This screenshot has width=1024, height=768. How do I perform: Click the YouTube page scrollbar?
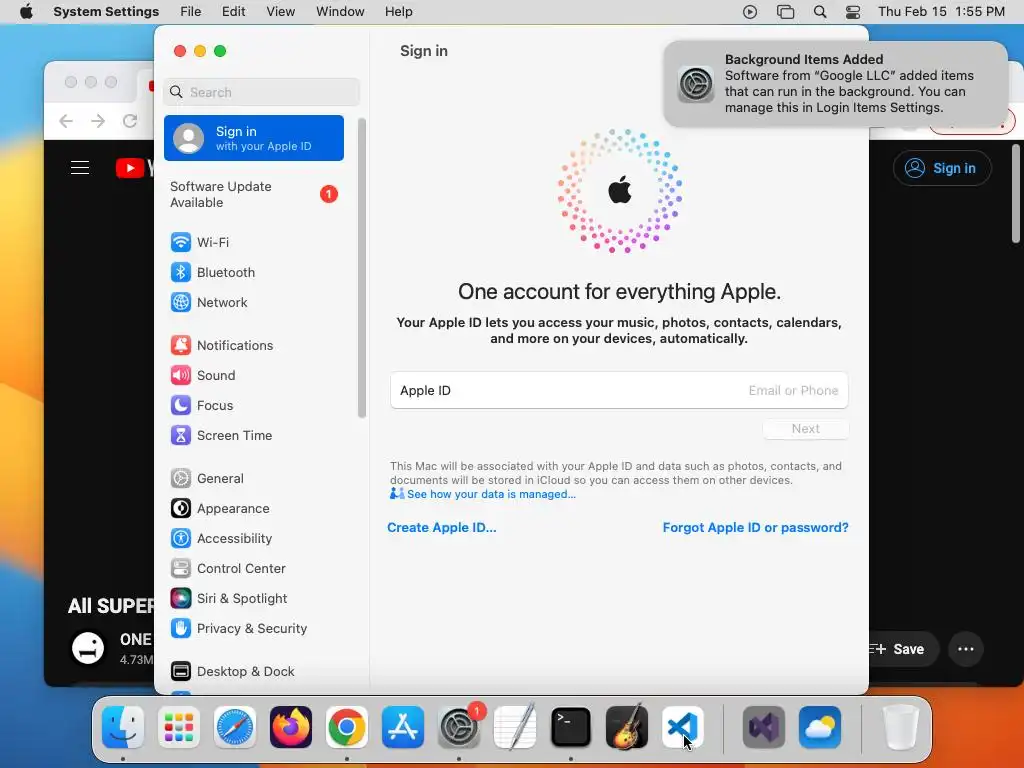coord(1016,194)
